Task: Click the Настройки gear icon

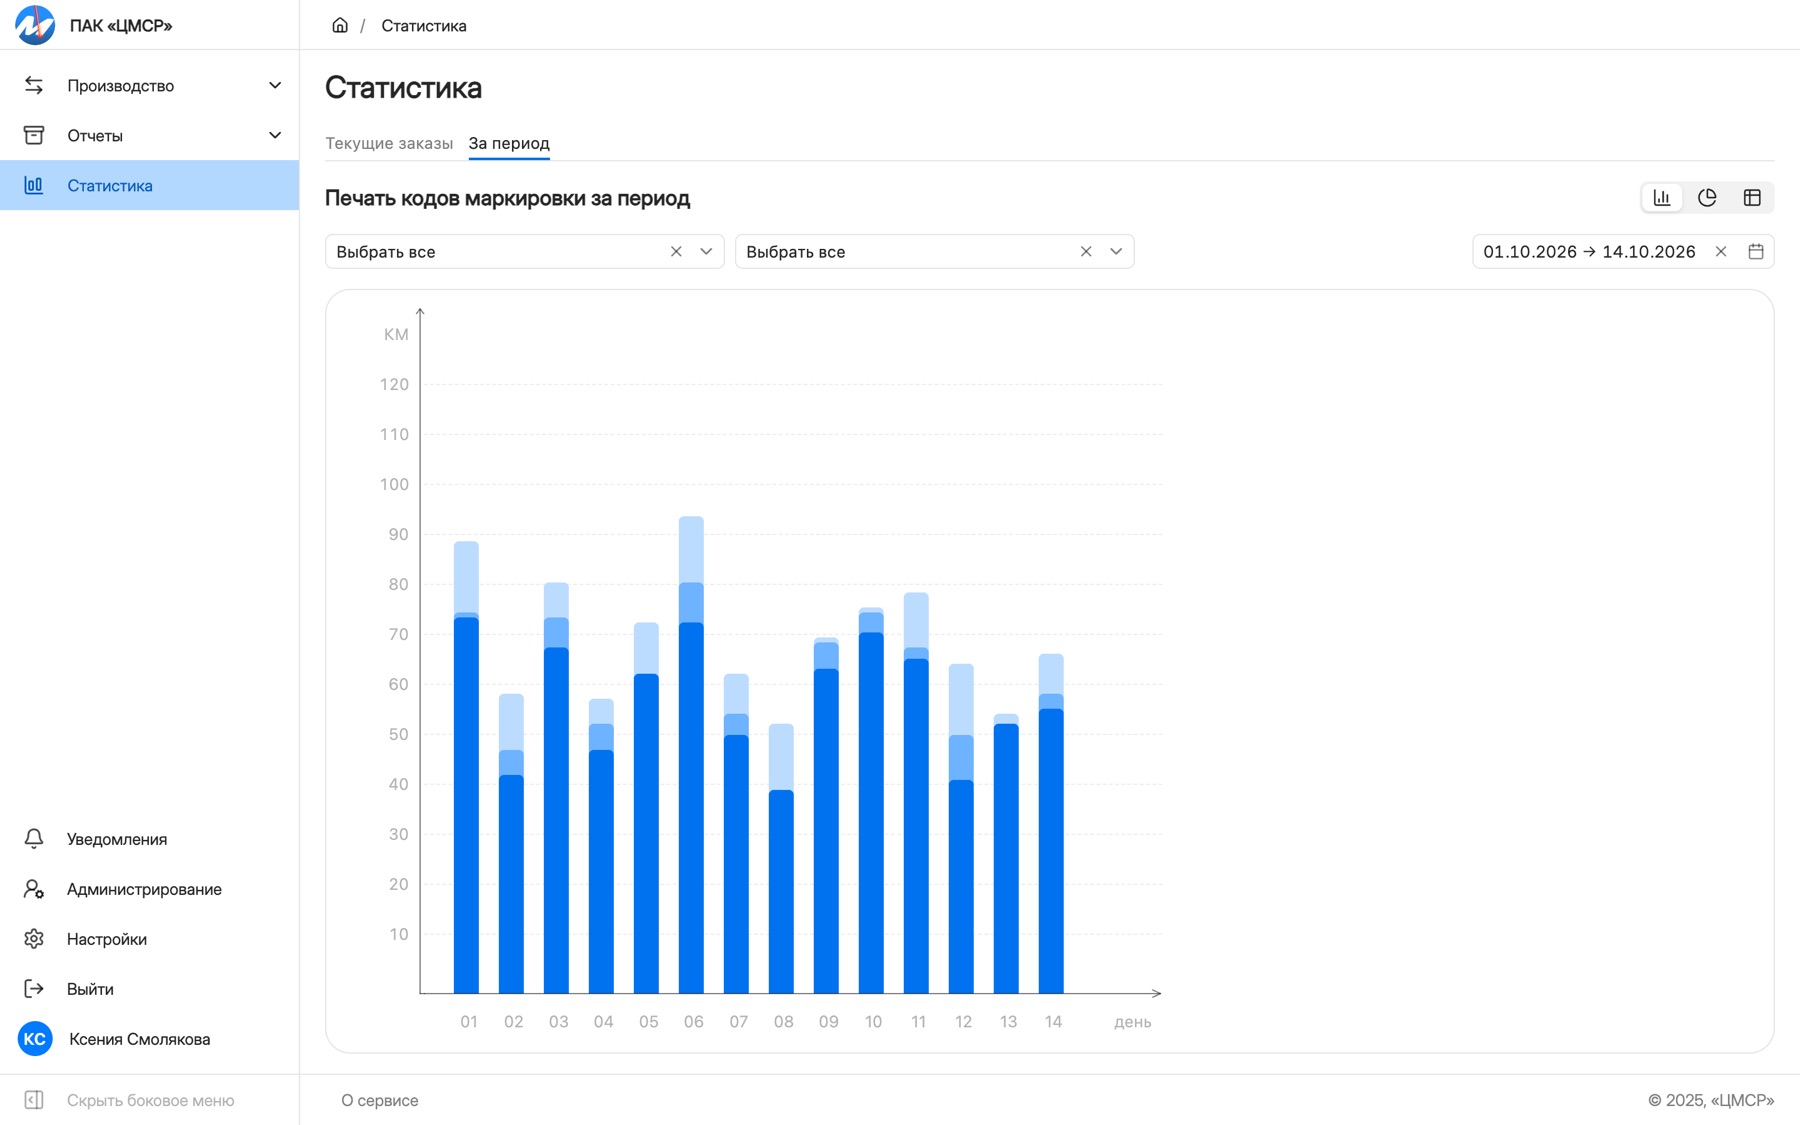Action: [x=34, y=939]
